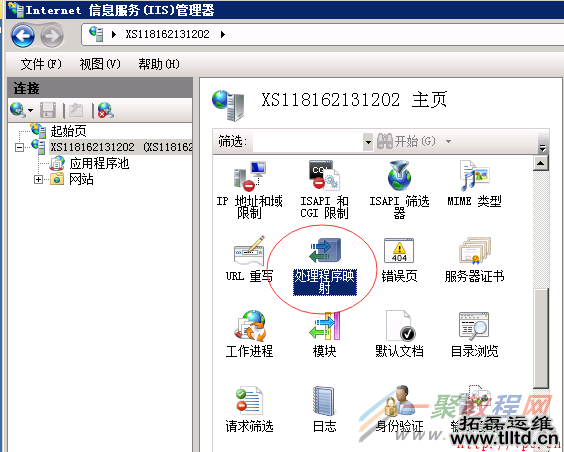Open the 文件(F) menu
The image size is (564, 452).
click(41, 64)
